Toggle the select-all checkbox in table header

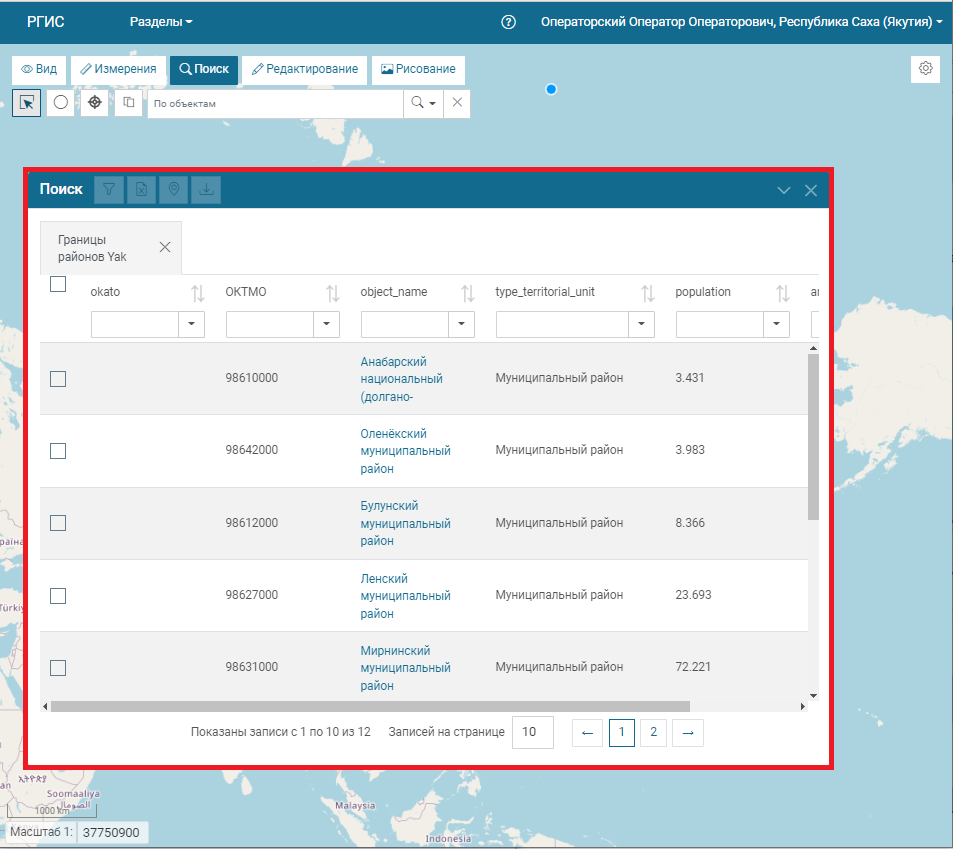[58, 285]
